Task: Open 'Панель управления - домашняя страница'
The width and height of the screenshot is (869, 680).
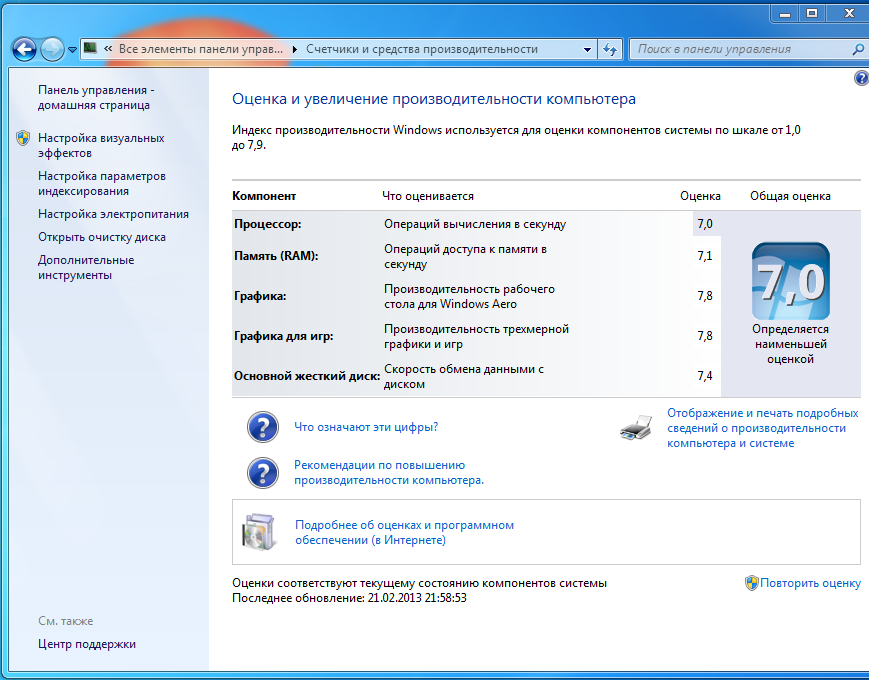Action: coord(96,98)
